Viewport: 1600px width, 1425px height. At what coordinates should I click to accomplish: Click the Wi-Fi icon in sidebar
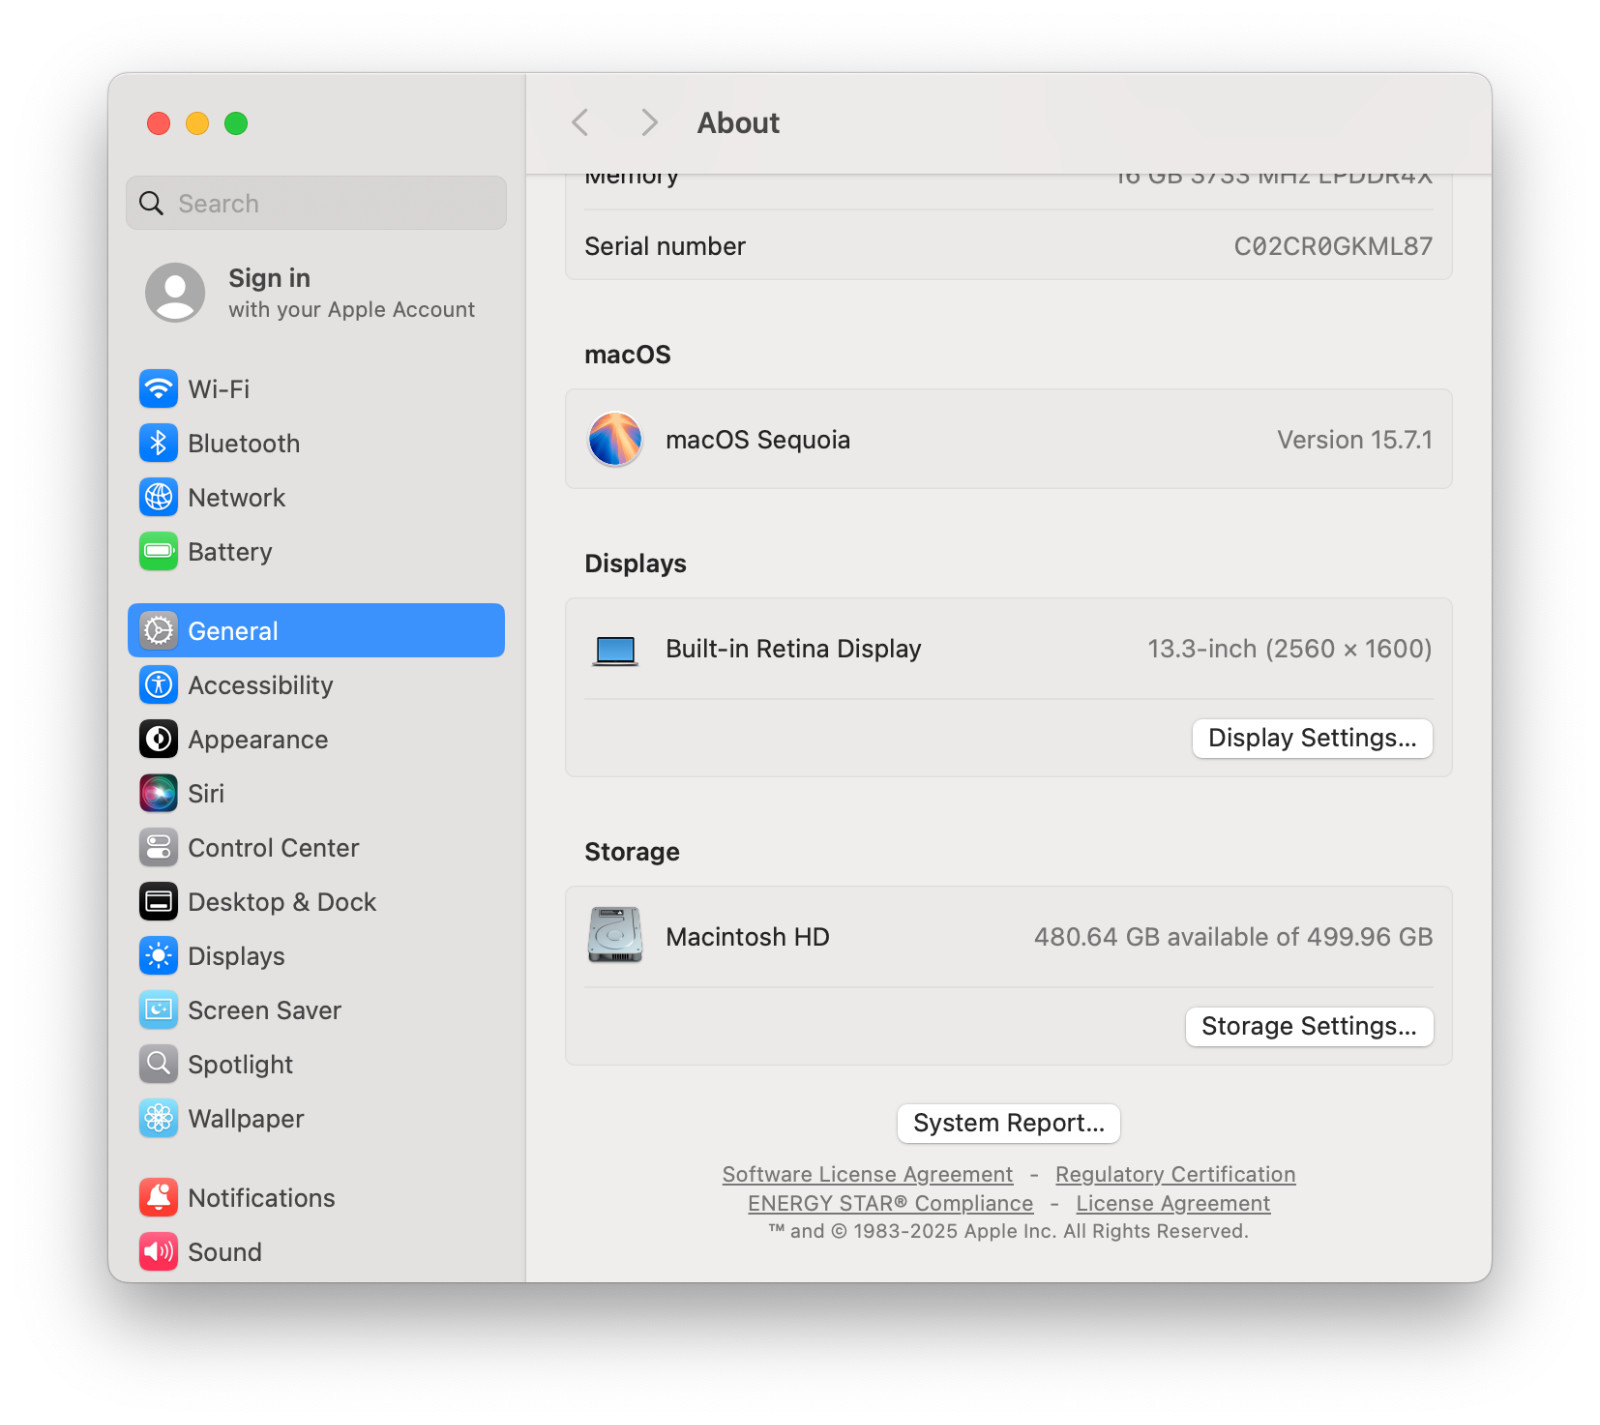coord(158,389)
